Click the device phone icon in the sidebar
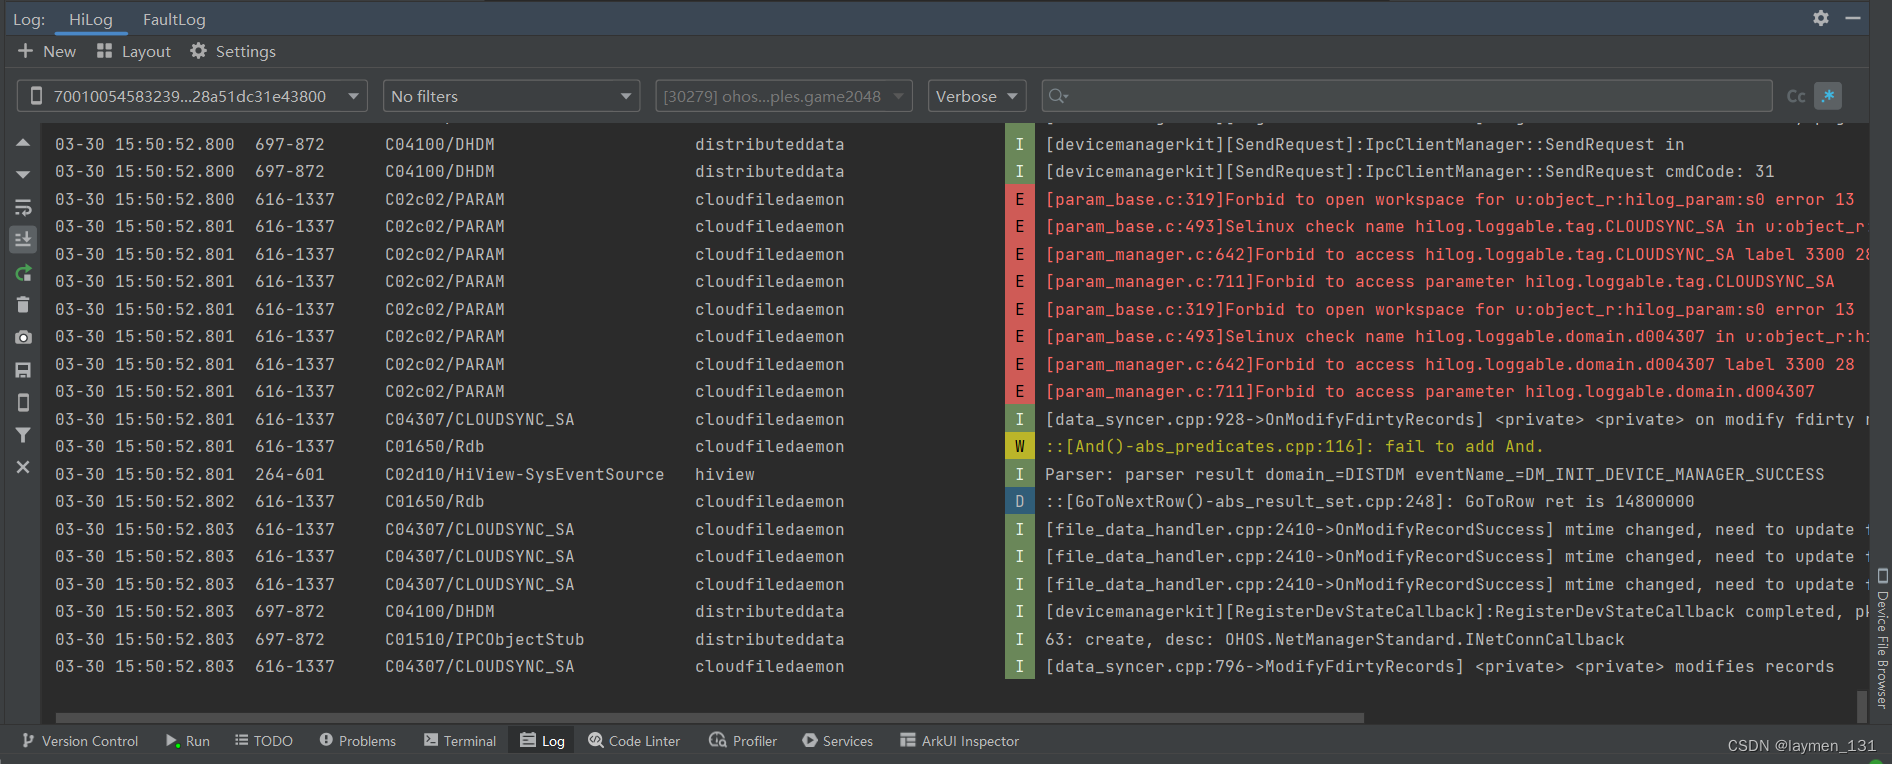The image size is (1892, 764). coord(22,402)
